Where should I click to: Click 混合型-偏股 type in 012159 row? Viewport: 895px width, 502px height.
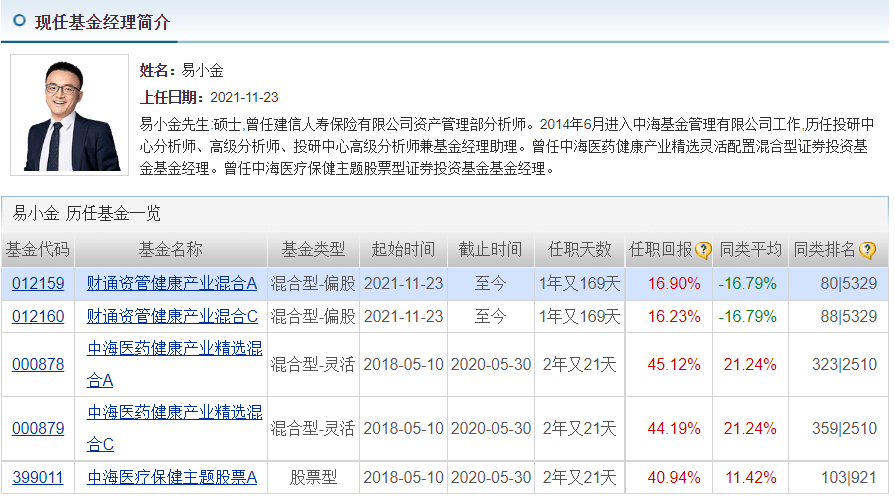[313, 284]
